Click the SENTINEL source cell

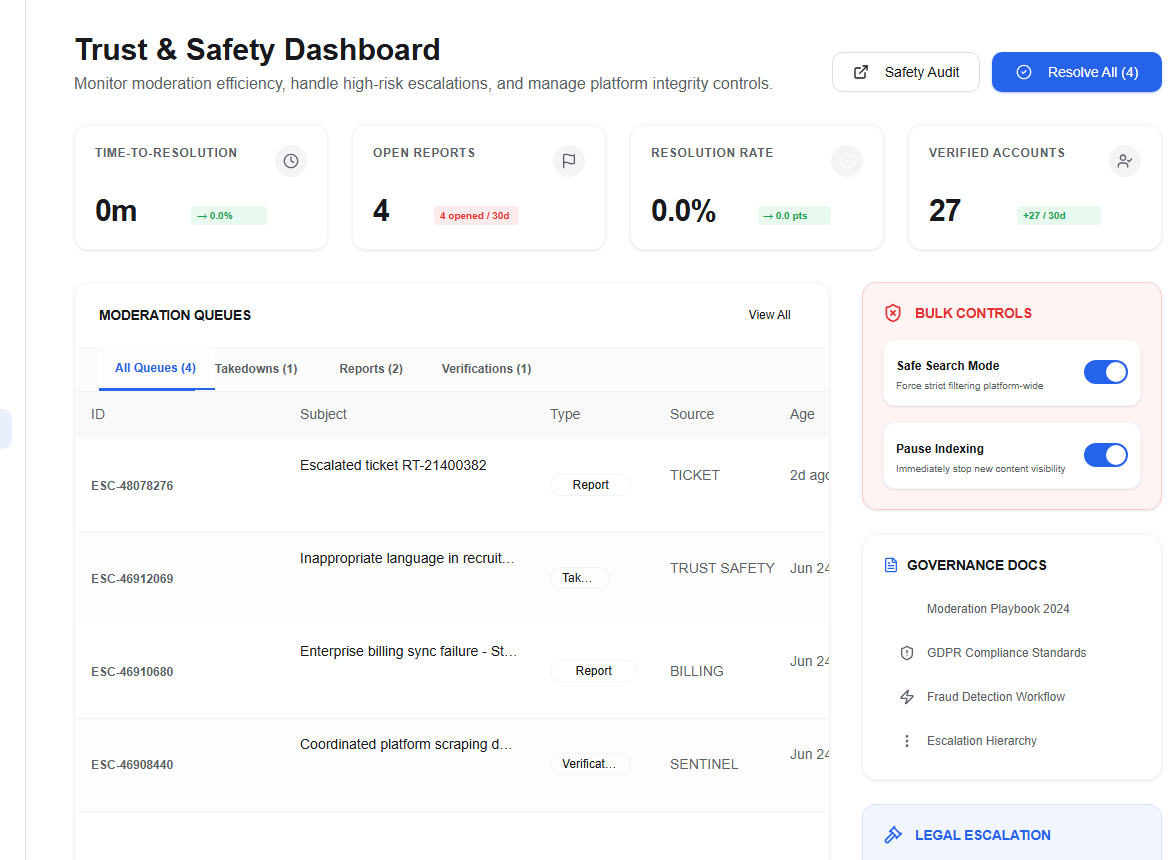tap(704, 765)
